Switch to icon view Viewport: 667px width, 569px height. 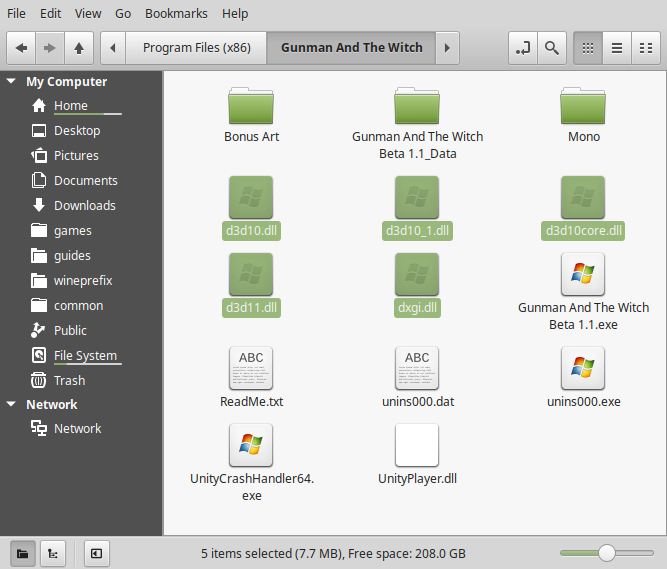pyautogui.click(x=588, y=48)
